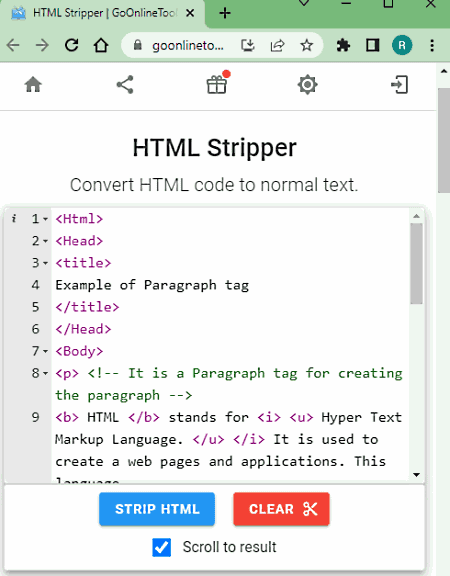Fold the <p> tag on line 8

[x=45, y=374]
